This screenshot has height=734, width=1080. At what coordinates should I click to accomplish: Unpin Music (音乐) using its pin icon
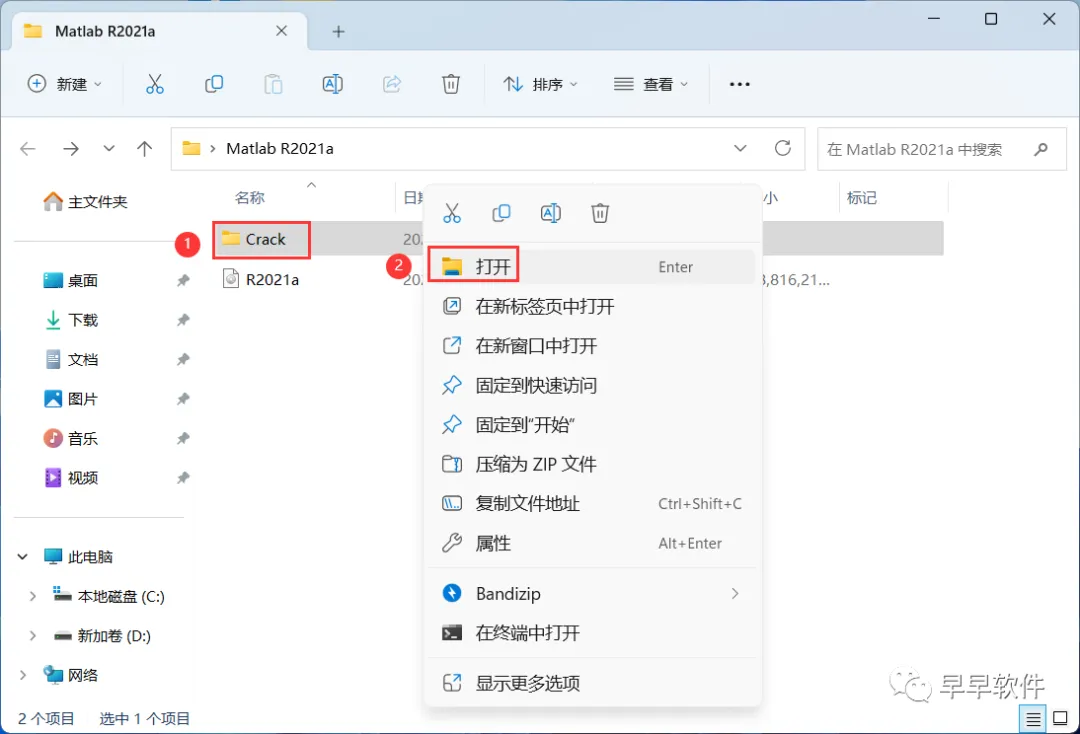(183, 439)
